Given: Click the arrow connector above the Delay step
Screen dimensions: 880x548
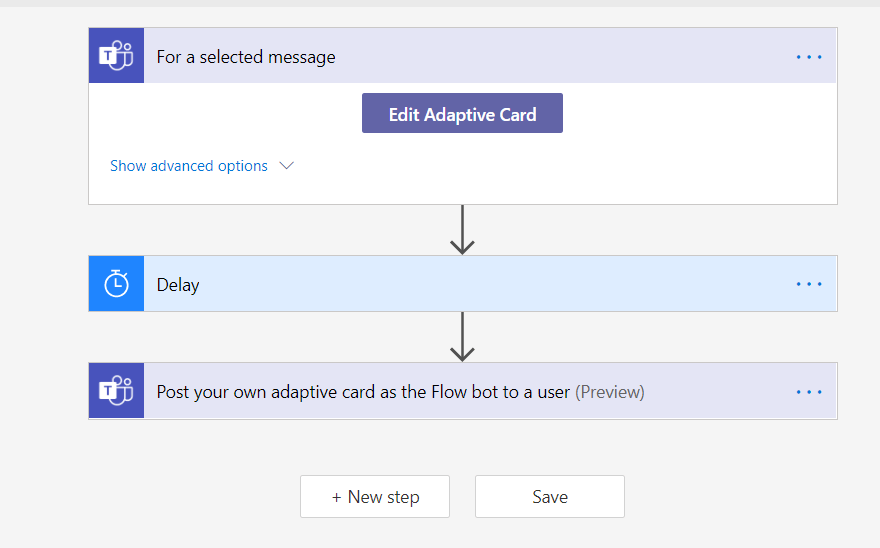Looking at the screenshot, I should coord(462,230).
